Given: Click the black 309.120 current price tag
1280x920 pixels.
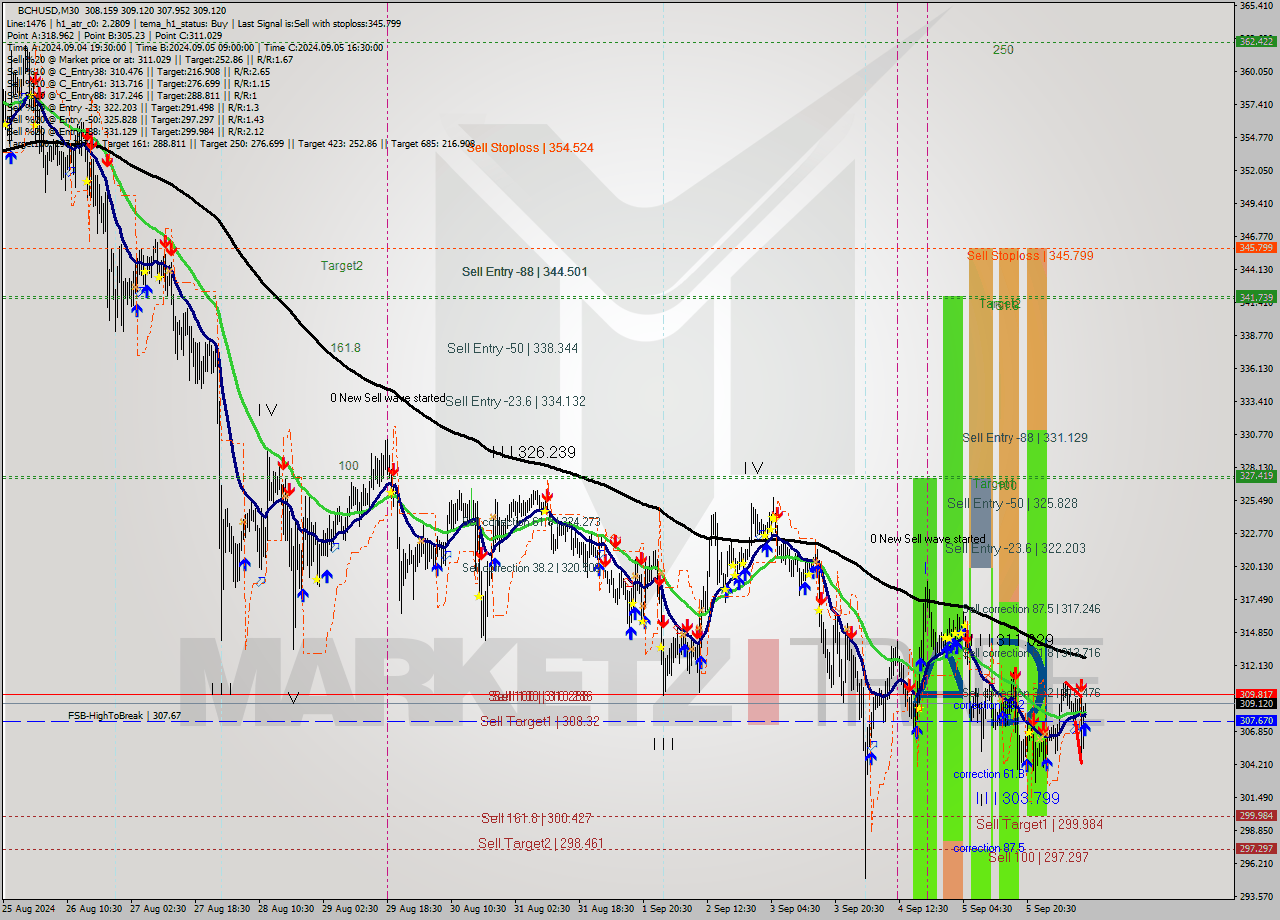Looking at the screenshot, I should click(1256, 704).
